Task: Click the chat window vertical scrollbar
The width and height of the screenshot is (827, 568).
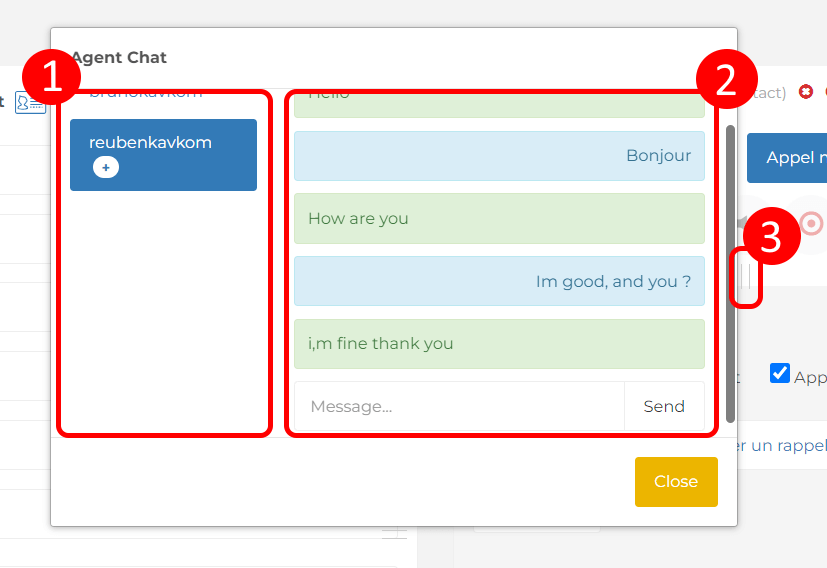Action: pos(730,270)
